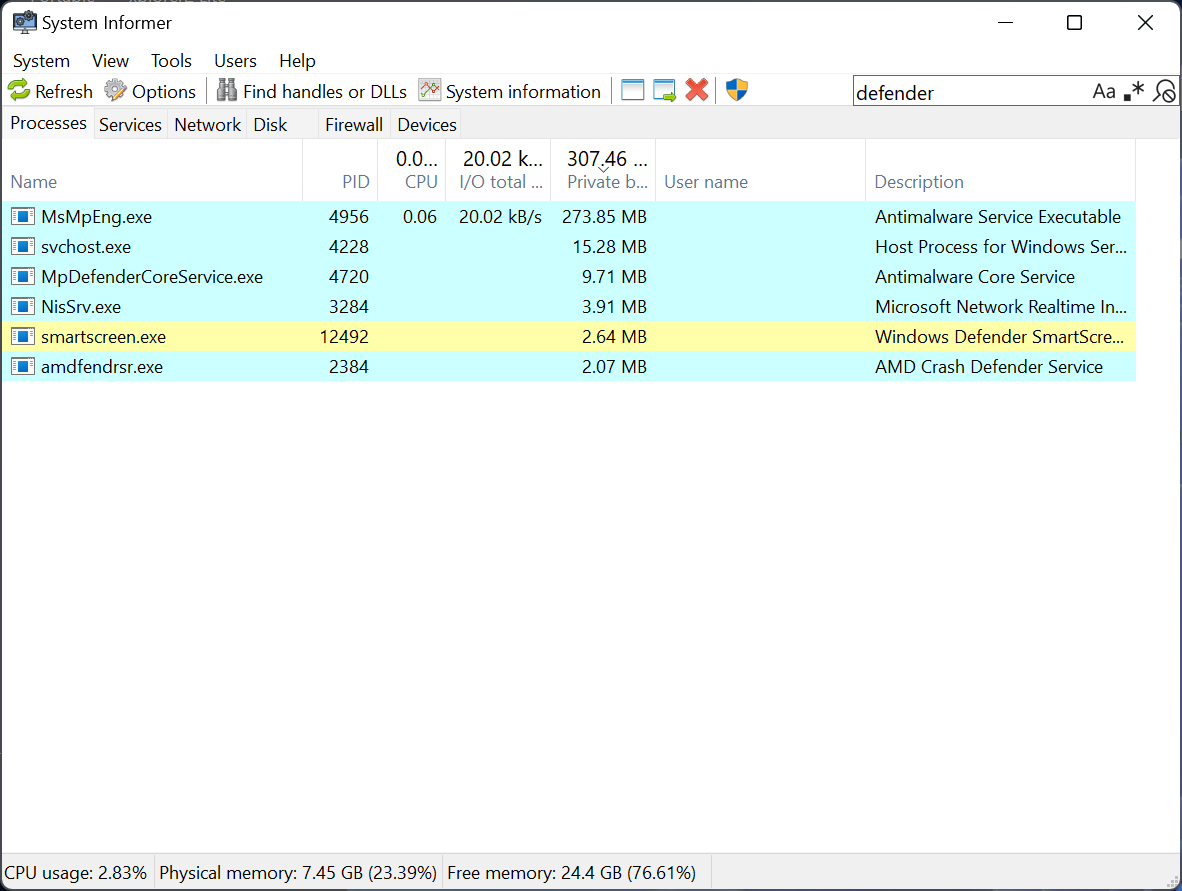Click Find window and thread icon
1182x891 pixels.
[665, 91]
